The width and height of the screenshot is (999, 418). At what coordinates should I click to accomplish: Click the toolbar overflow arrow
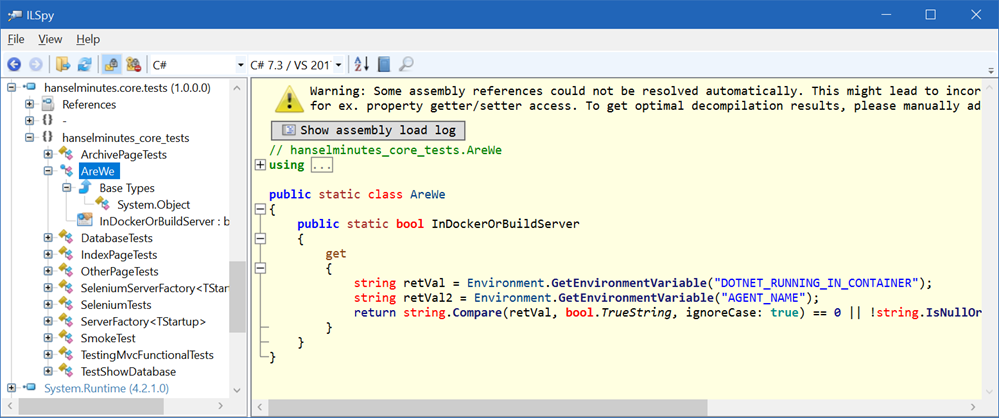point(991,70)
